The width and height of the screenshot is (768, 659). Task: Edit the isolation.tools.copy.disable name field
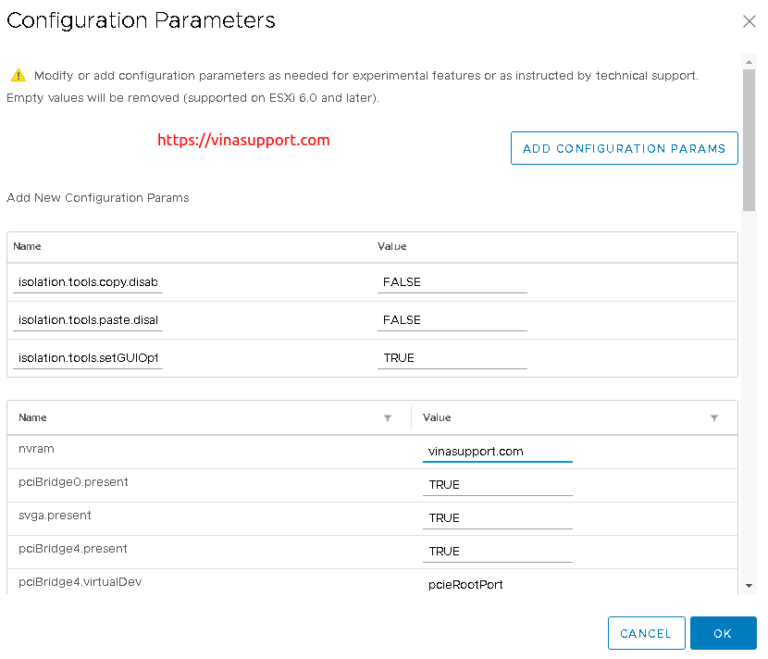point(88,282)
